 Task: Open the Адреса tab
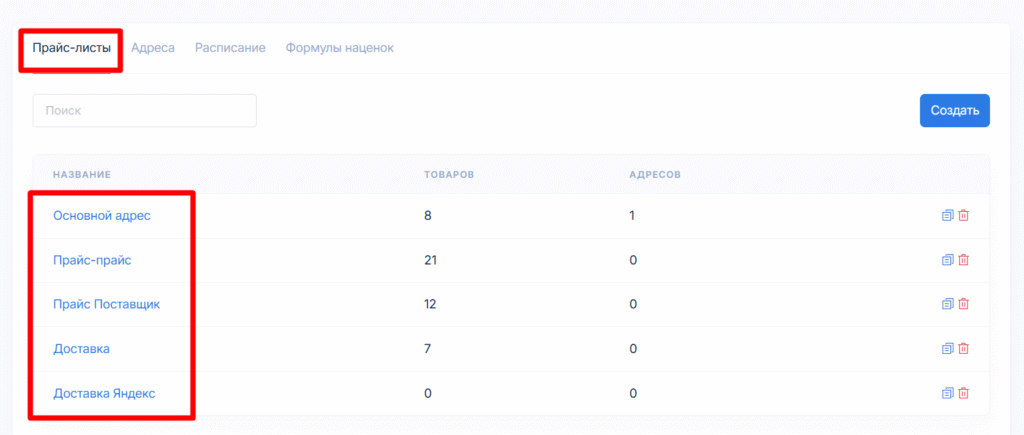153,48
